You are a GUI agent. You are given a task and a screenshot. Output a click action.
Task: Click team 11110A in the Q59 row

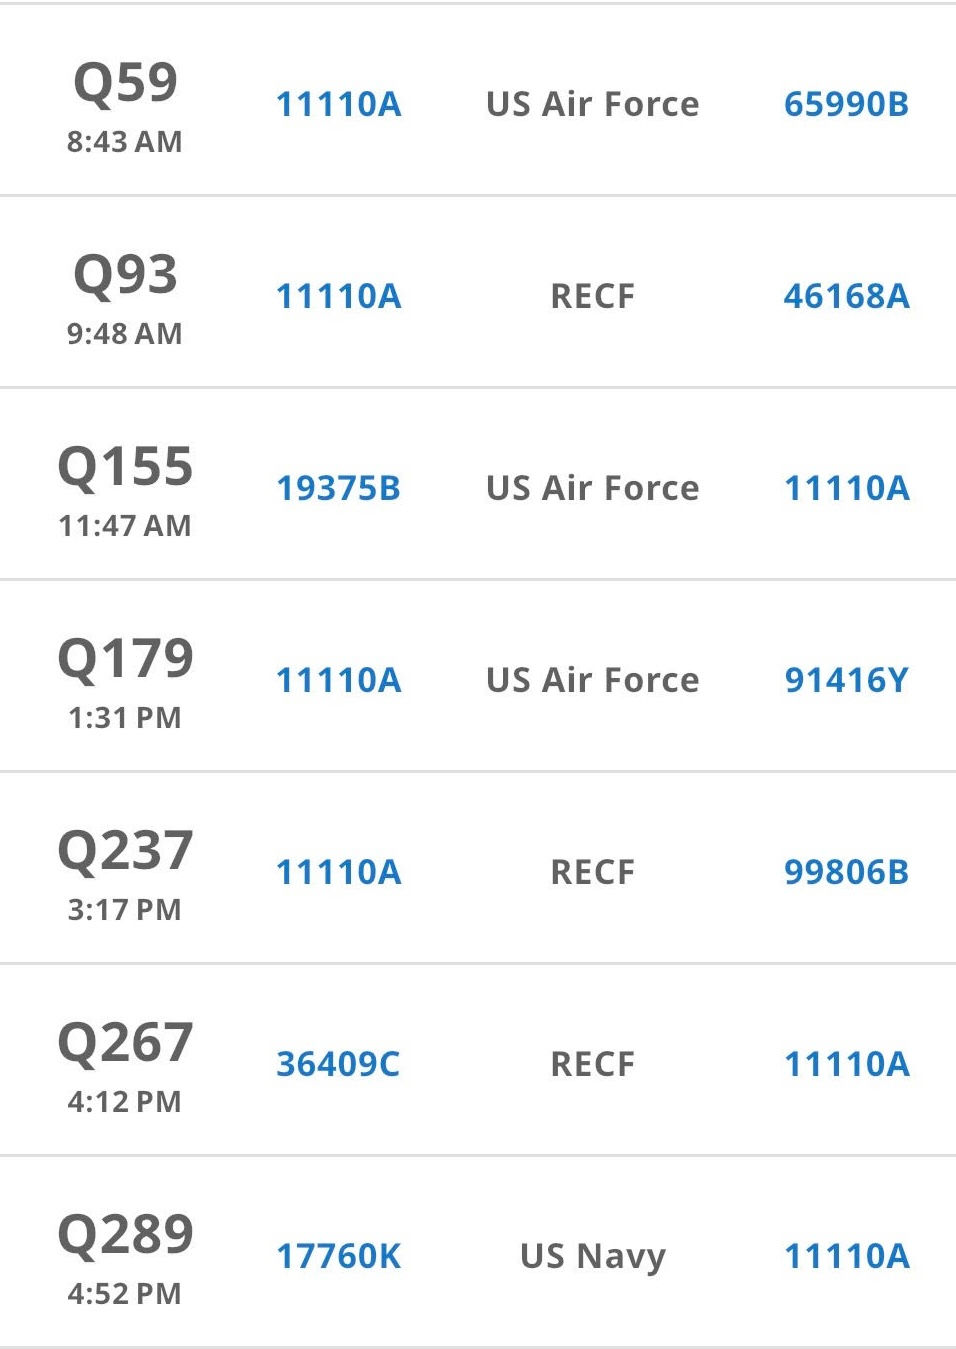338,104
